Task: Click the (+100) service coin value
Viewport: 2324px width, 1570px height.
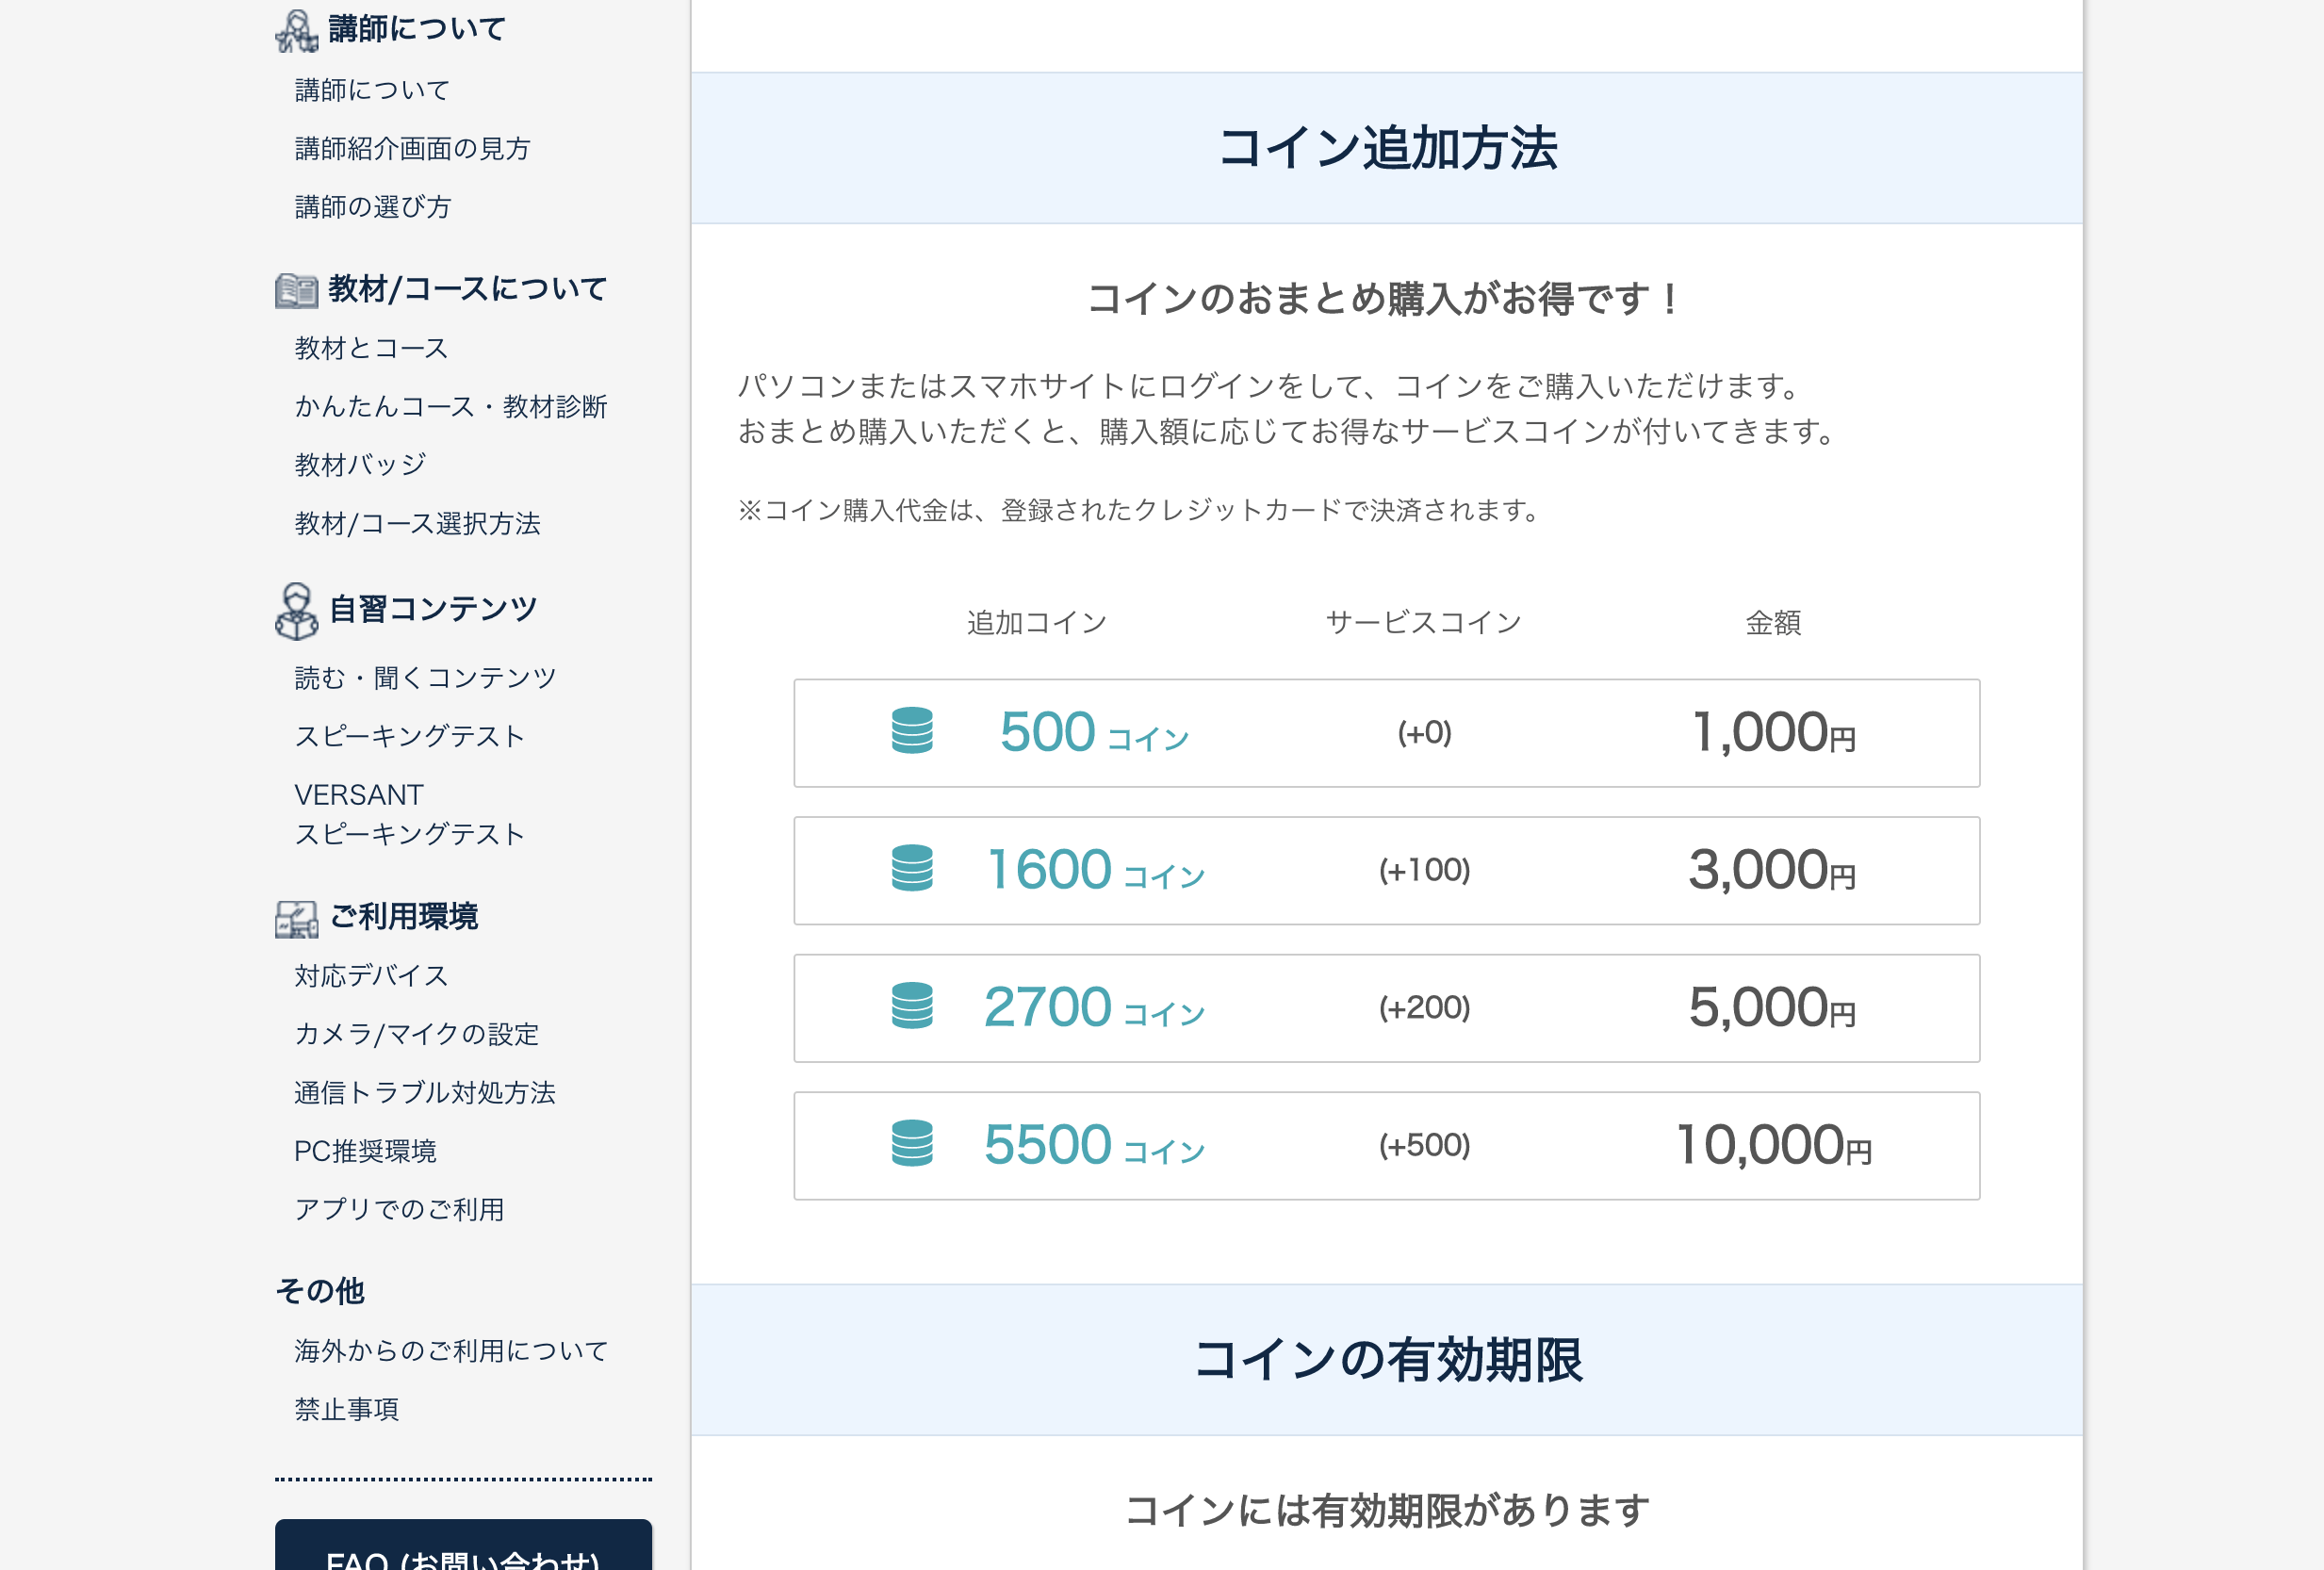Action: tap(1424, 870)
